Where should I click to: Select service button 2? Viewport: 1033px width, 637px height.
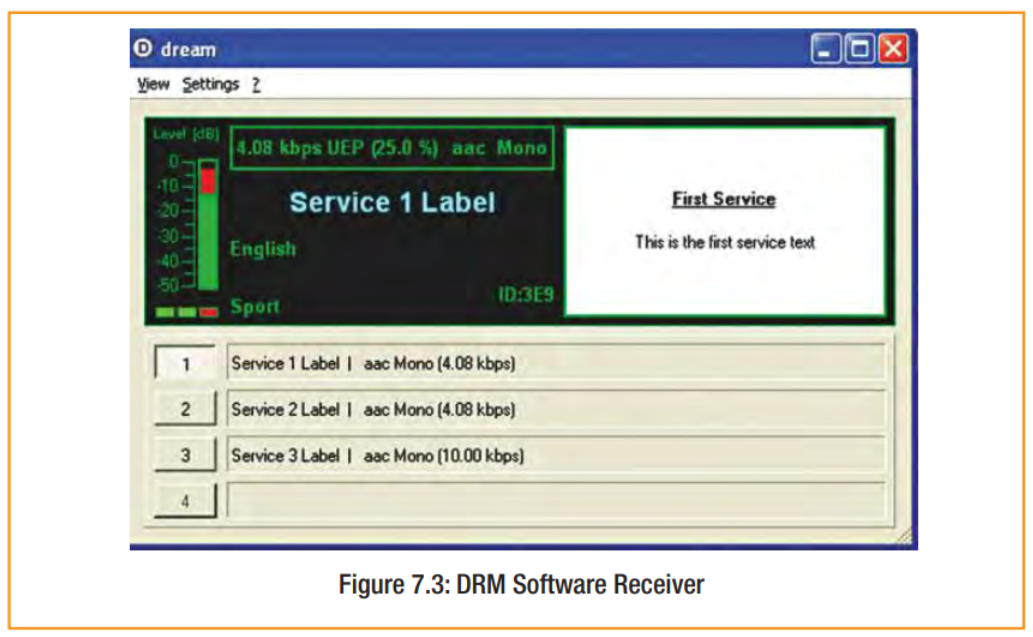pyautogui.click(x=185, y=408)
